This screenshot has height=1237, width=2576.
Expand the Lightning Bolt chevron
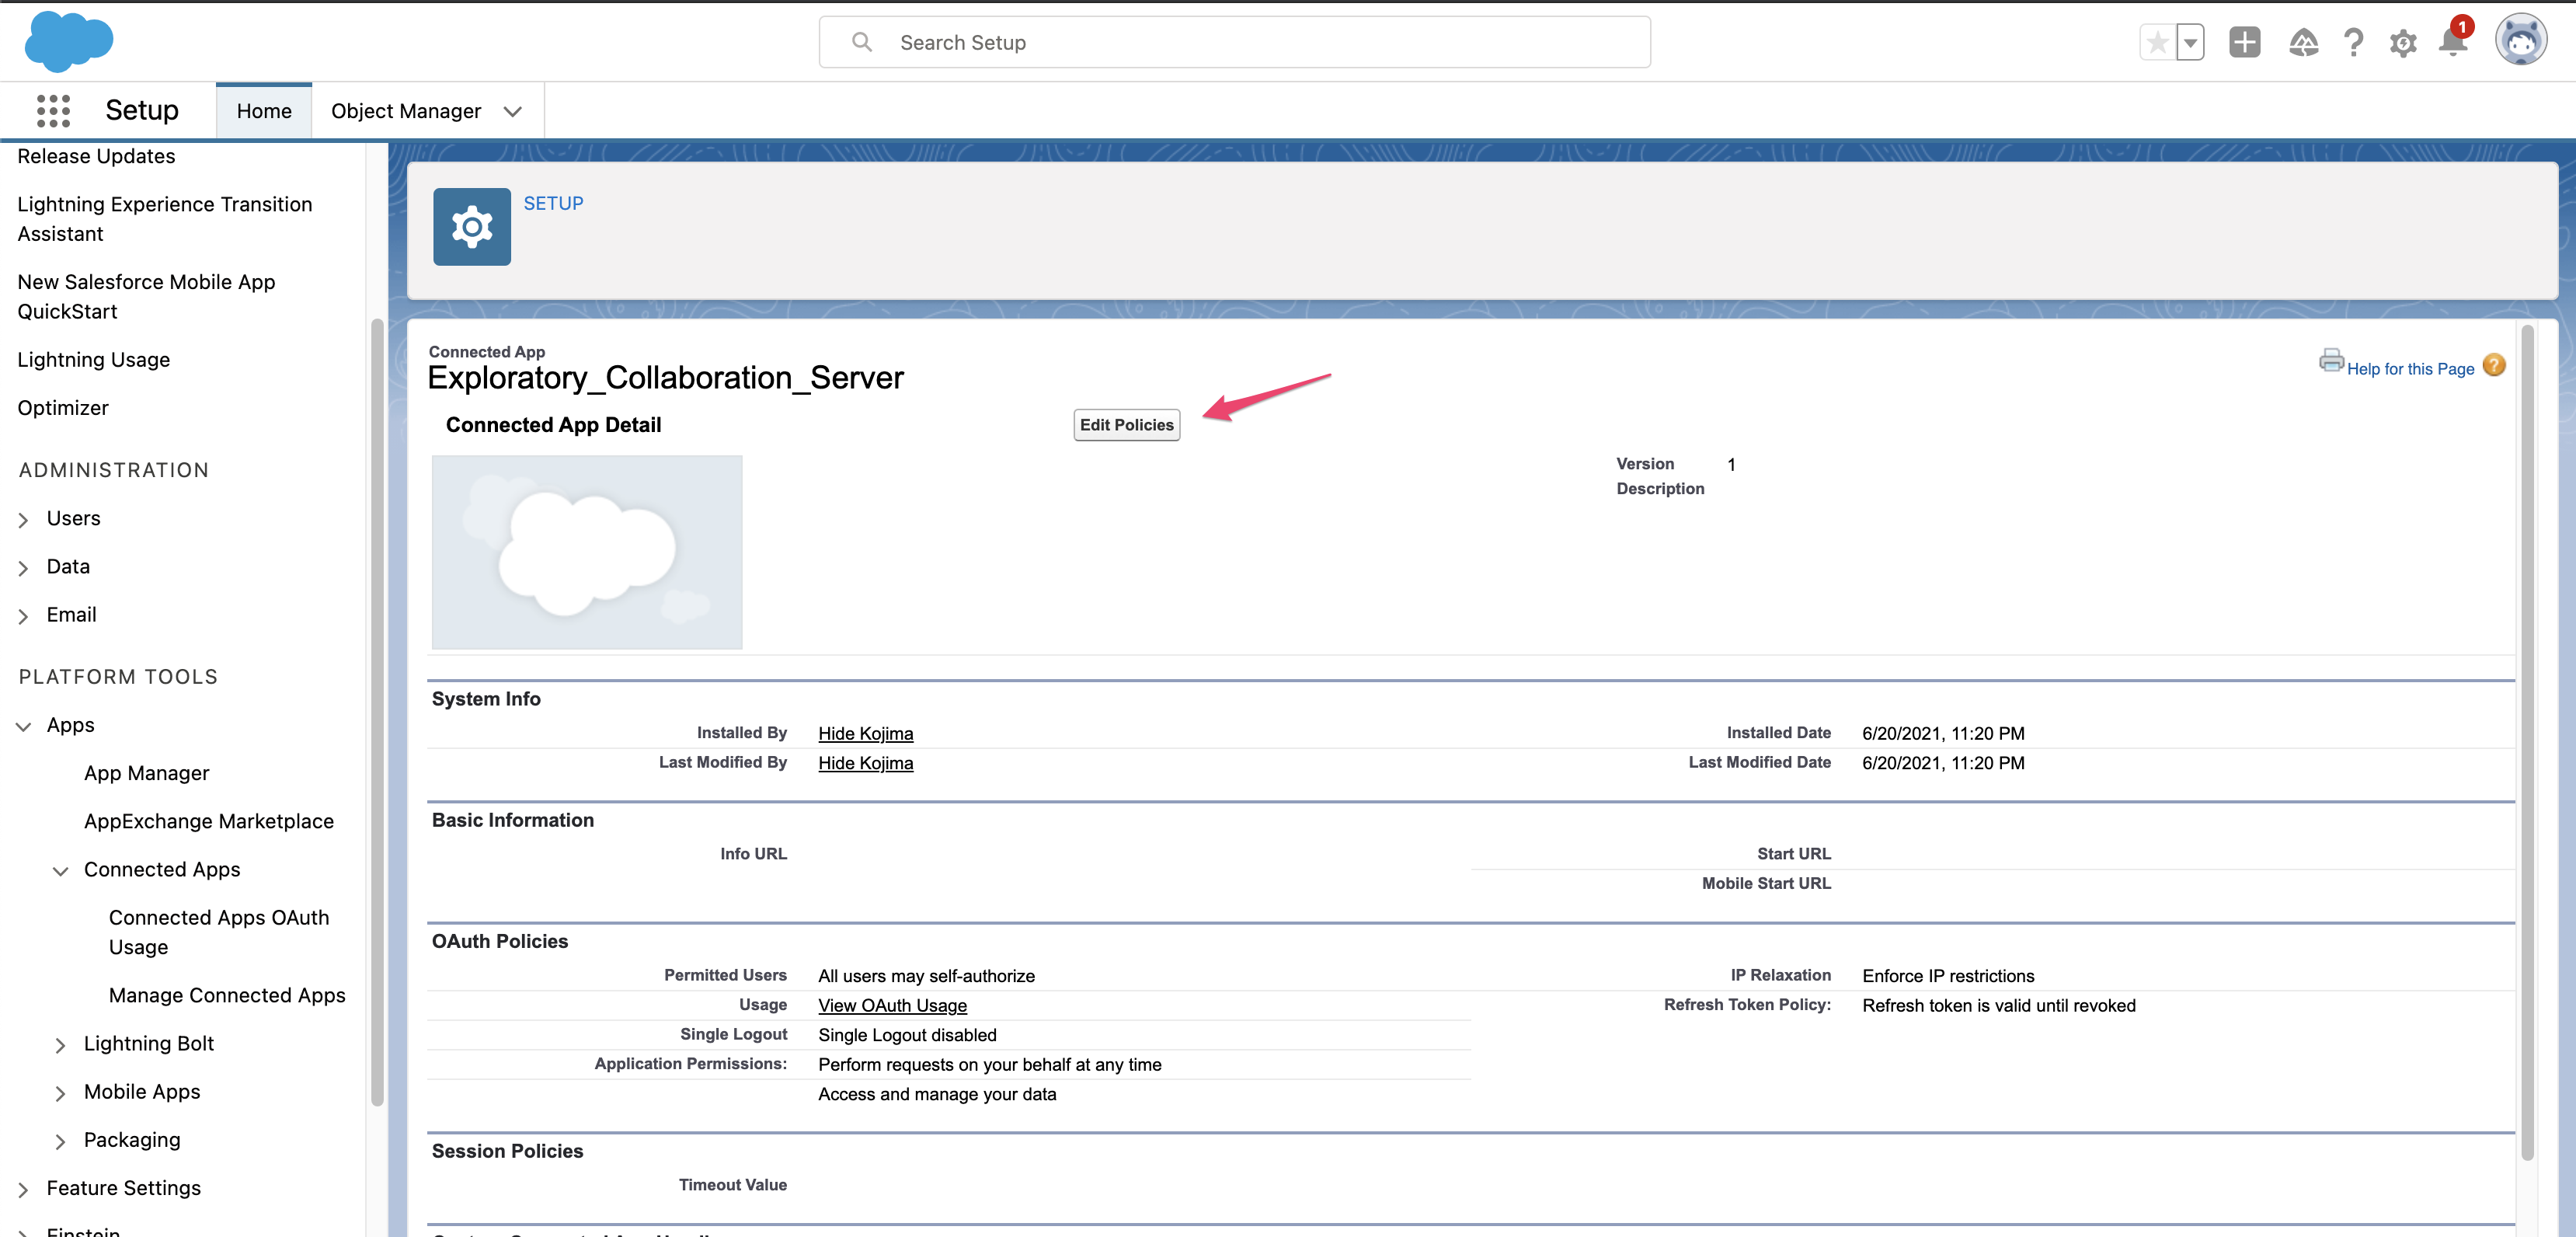coord(60,1045)
